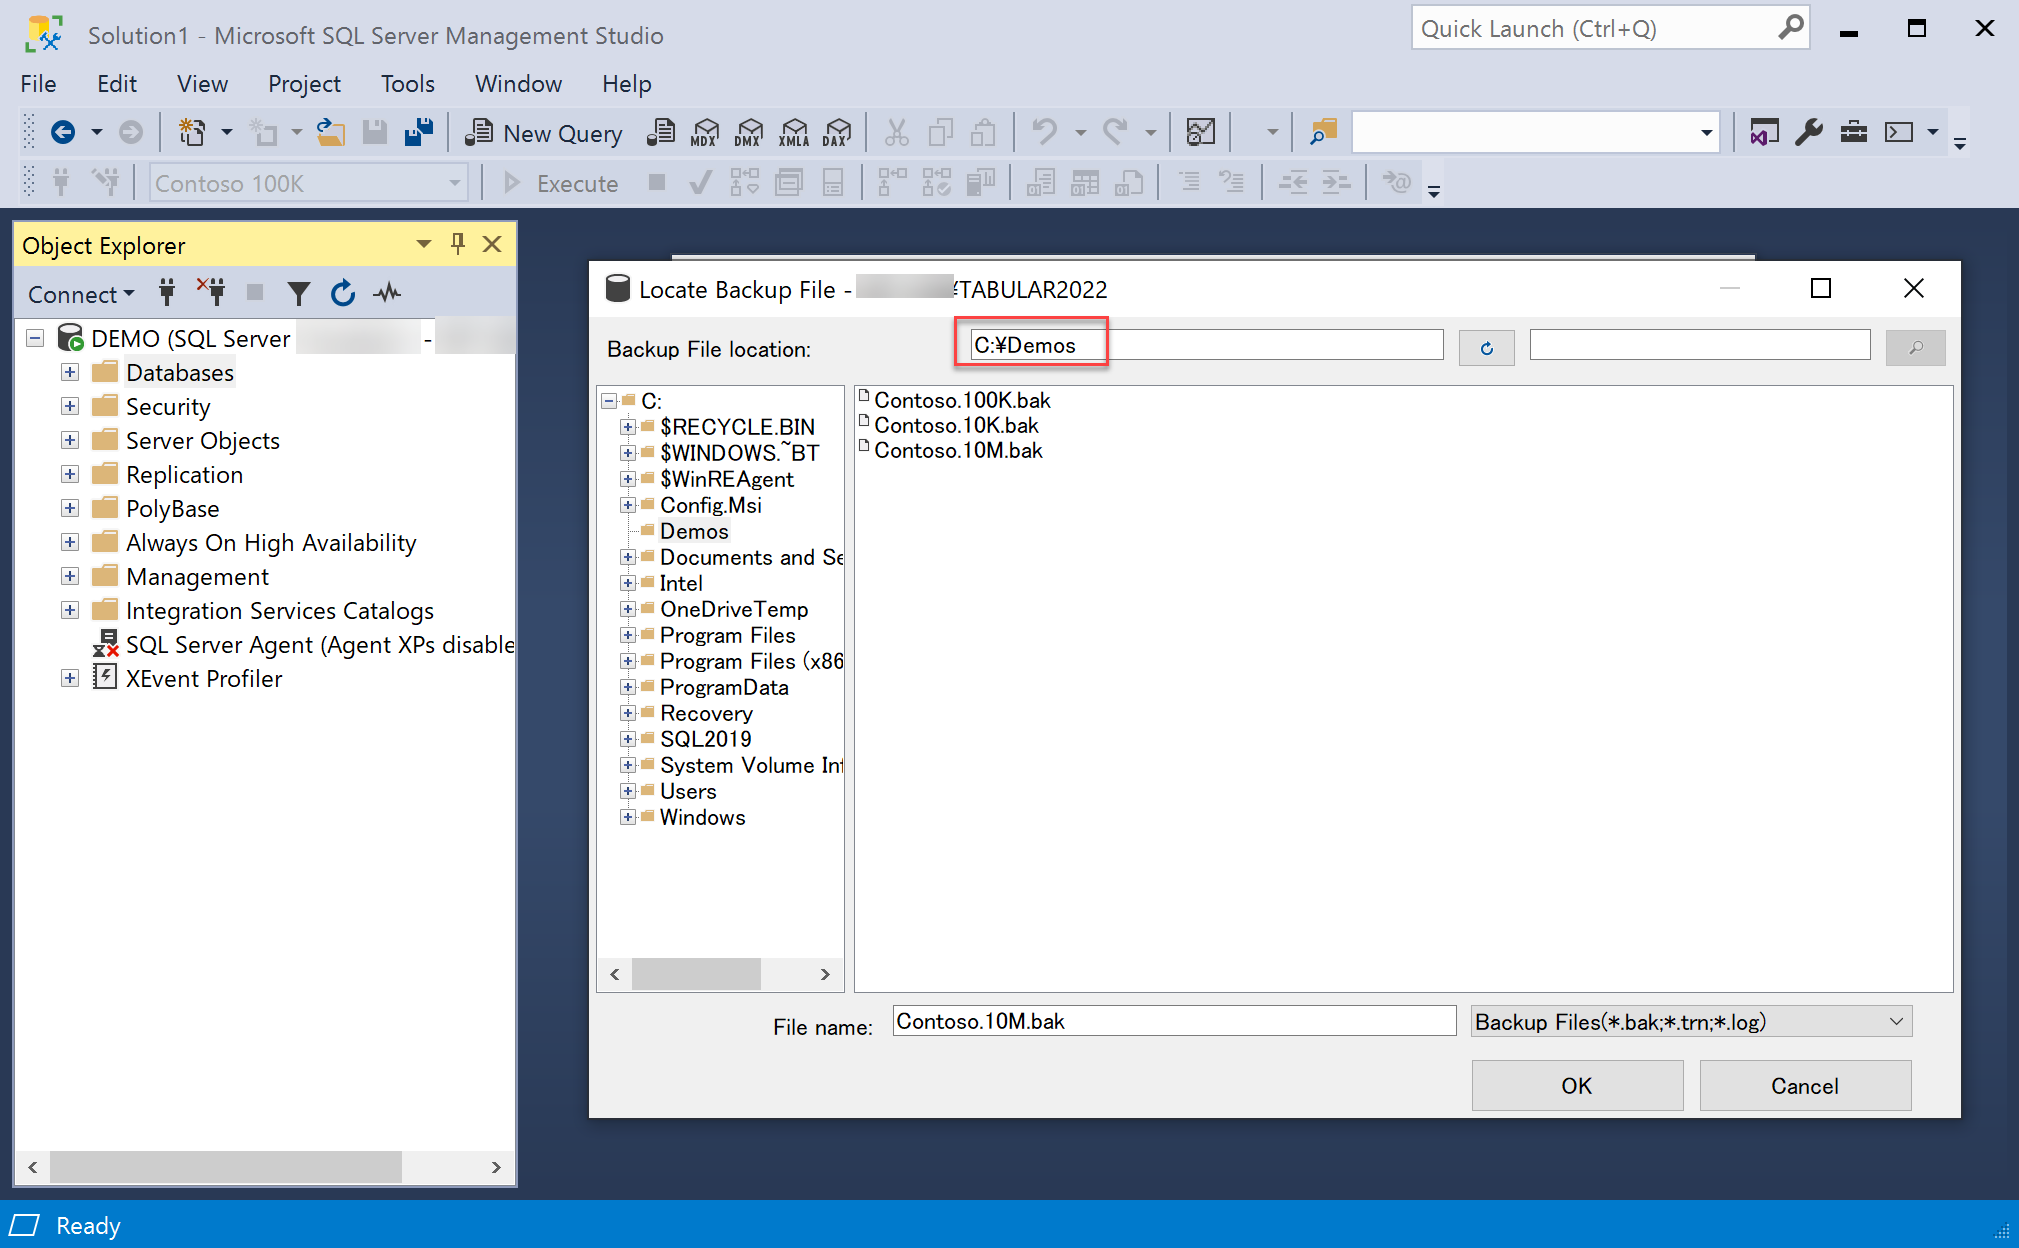Click refresh button beside Backup File location

1486,348
